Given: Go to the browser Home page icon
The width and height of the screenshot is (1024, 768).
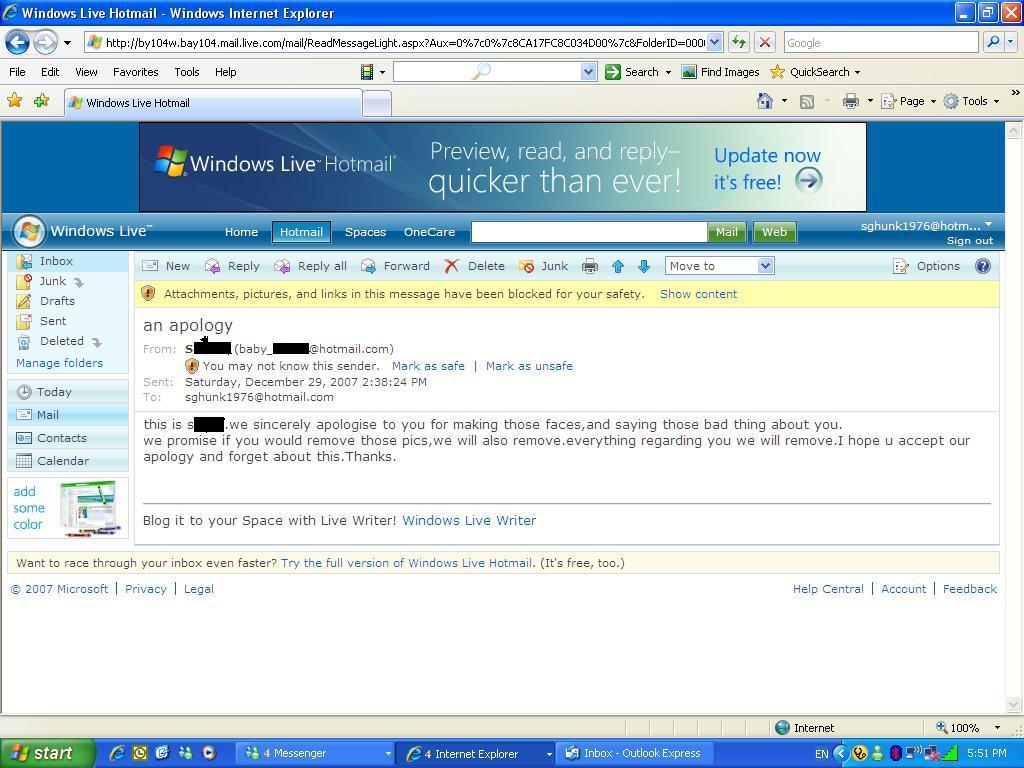Looking at the screenshot, I should coord(765,101).
